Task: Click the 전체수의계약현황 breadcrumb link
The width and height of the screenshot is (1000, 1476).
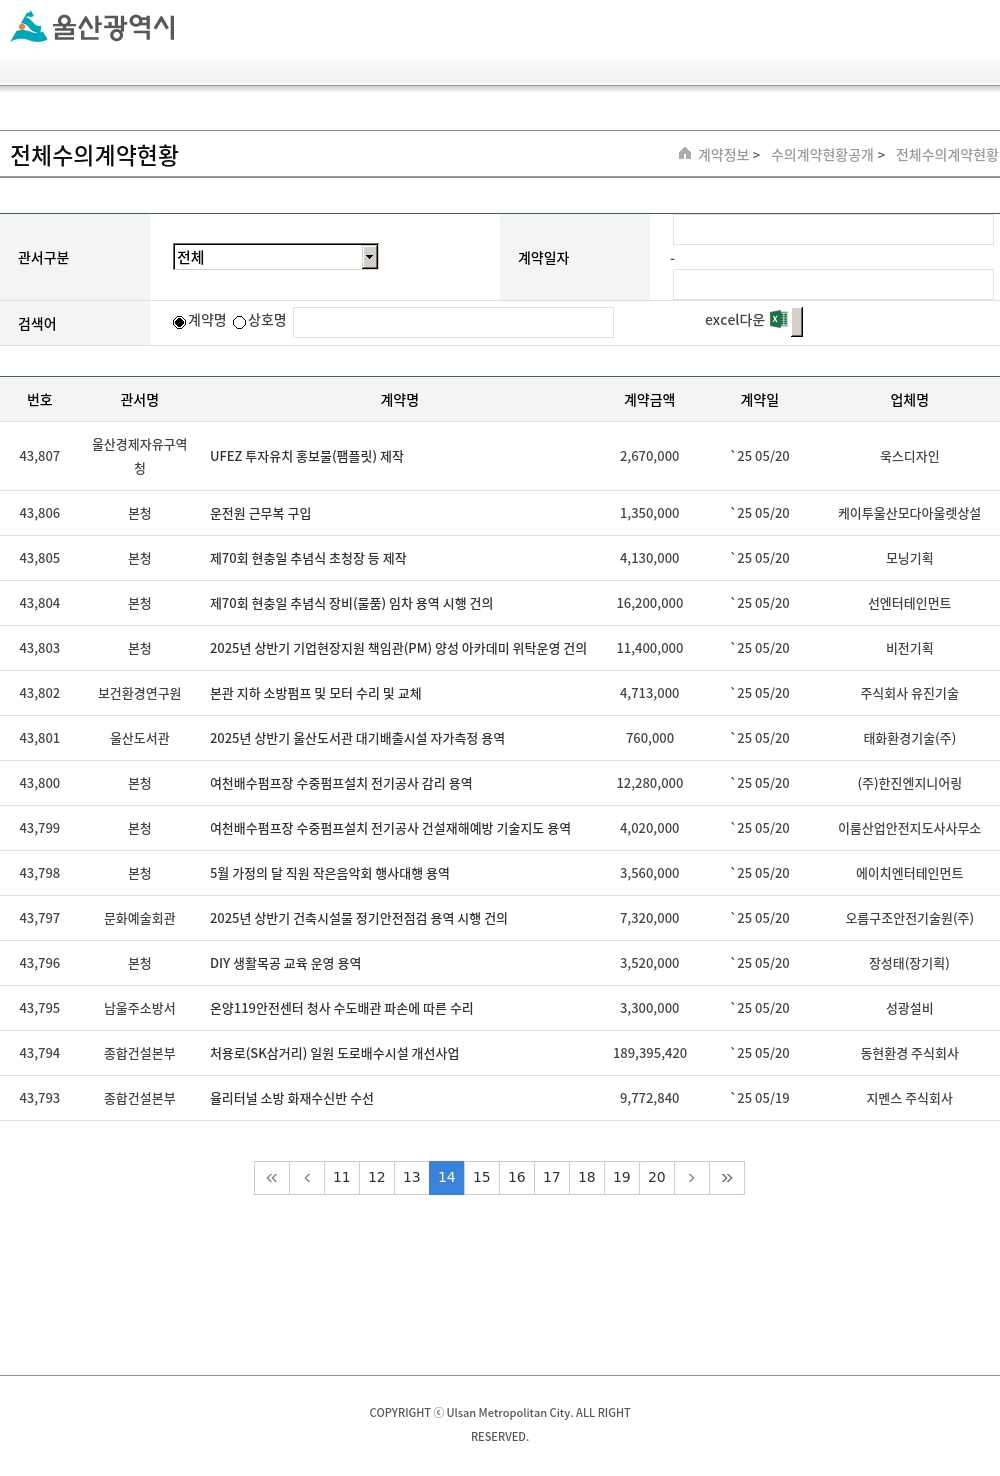Action: (947, 155)
